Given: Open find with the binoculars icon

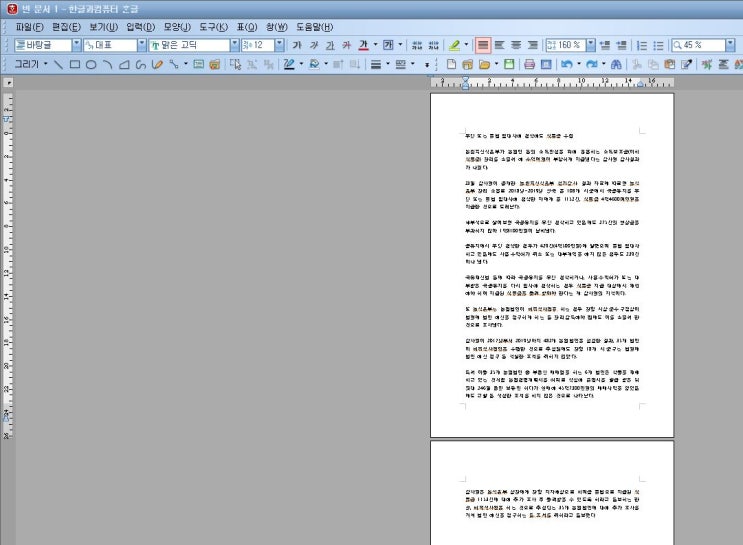Looking at the screenshot, I should (616, 64).
